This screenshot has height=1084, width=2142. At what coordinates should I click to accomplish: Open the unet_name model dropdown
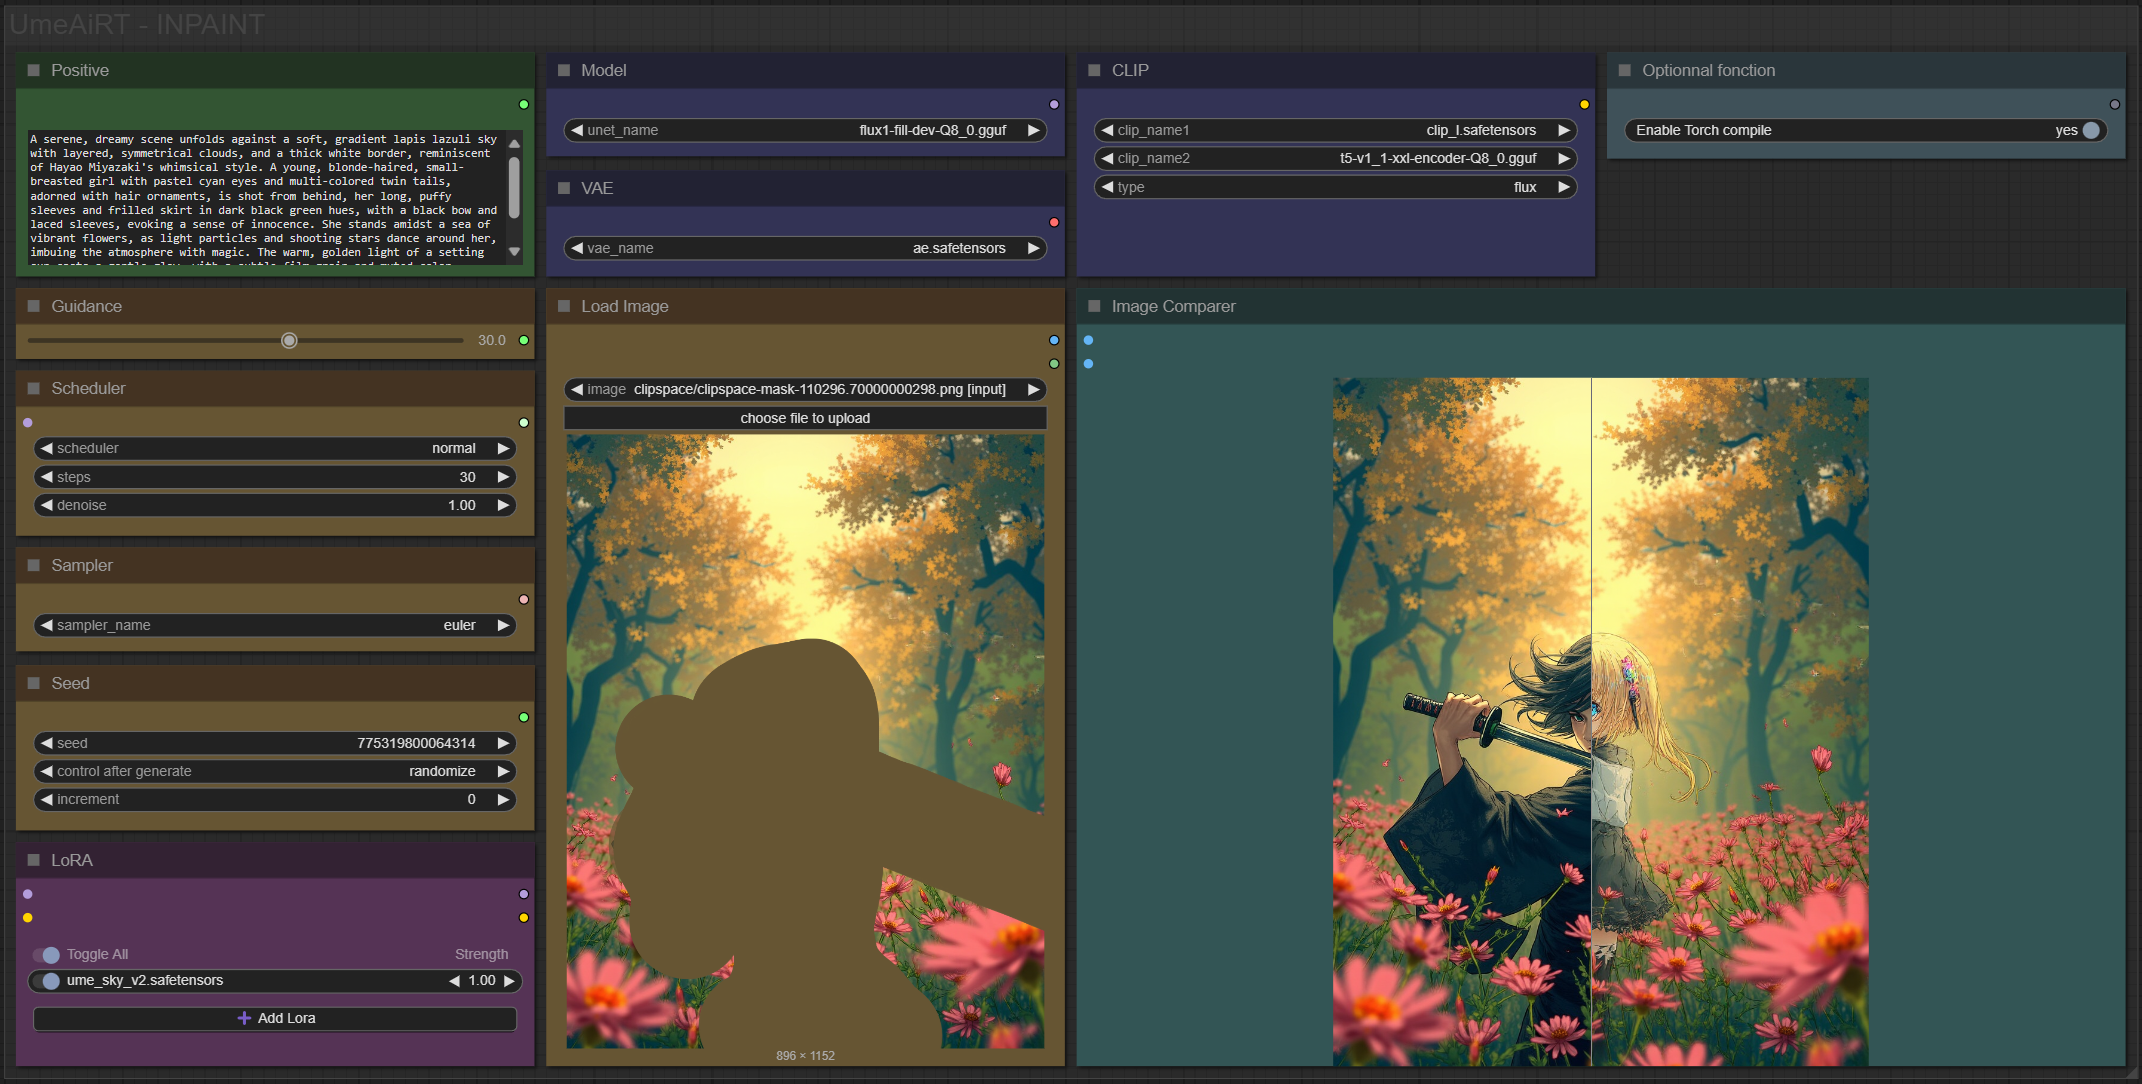[805, 130]
